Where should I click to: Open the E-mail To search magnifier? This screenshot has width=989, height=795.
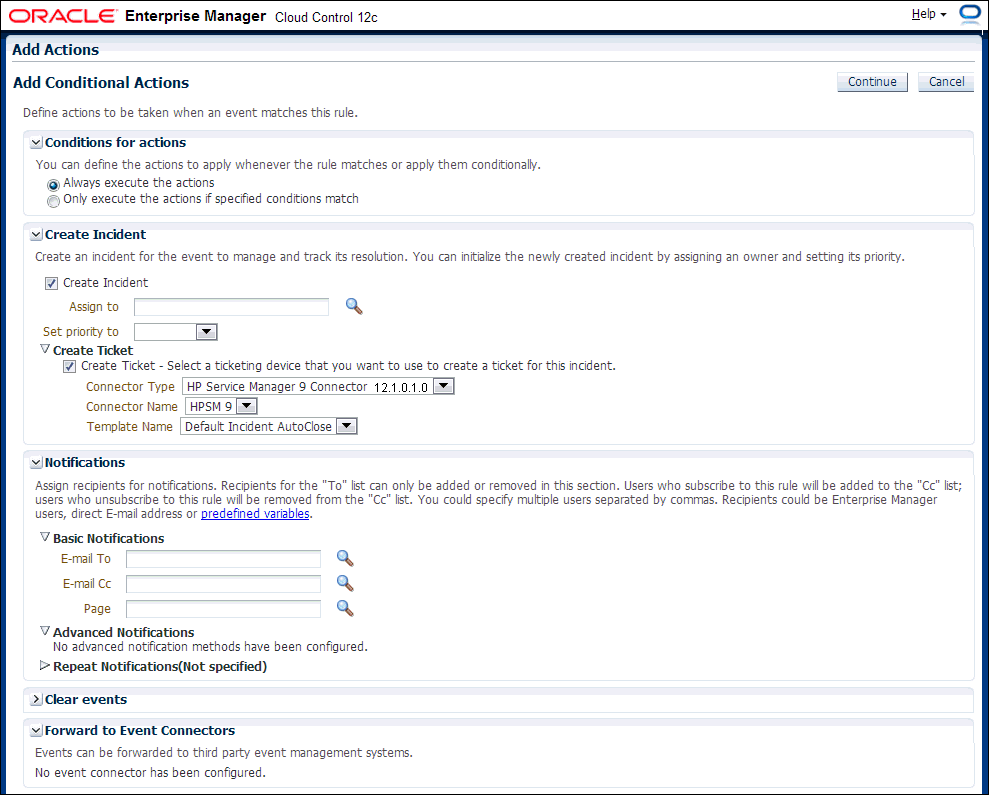(x=344, y=558)
